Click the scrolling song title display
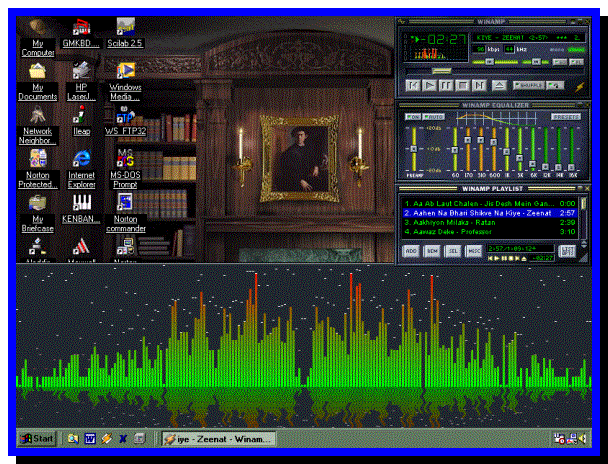The image size is (608, 464). coord(528,38)
